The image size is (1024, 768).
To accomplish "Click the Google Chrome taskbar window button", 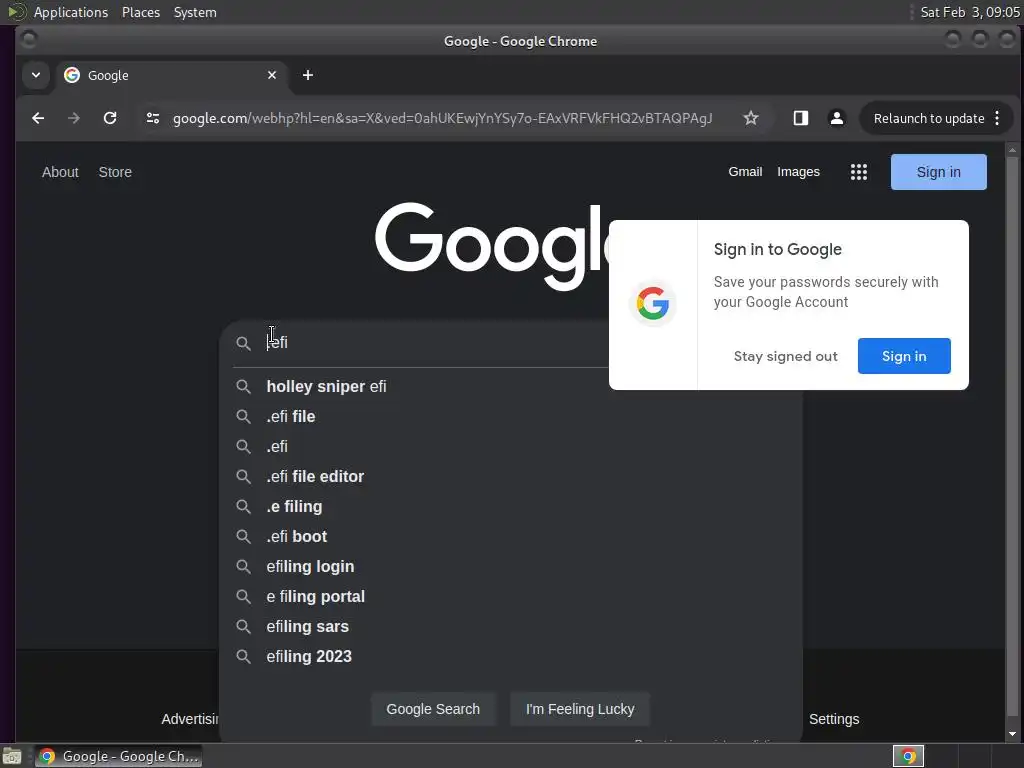I will pyautogui.click(x=118, y=756).
